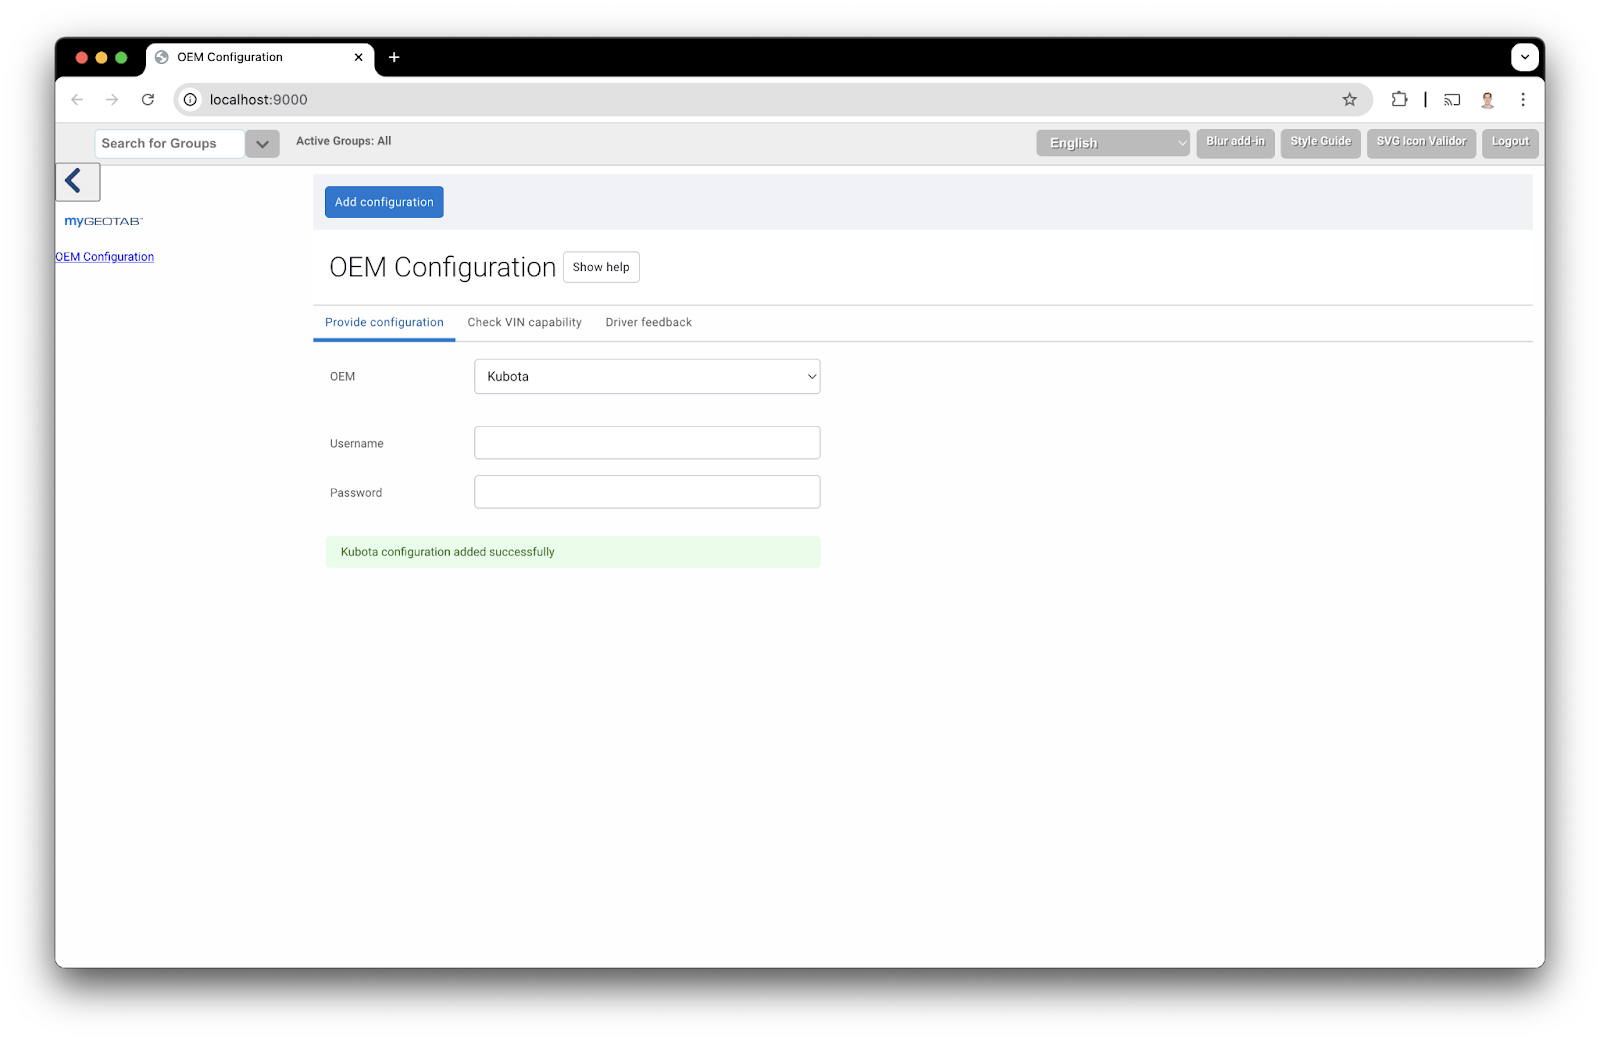The height and width of the screenshot is (1041, 1600).
Task: Click the OEM field label
Action: pyautogui.click(x=342, y=377)
